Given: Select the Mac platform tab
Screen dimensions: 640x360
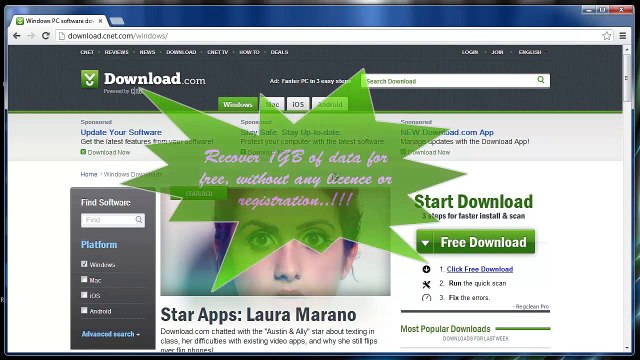Looking at the screenshot, I should 272,104.
